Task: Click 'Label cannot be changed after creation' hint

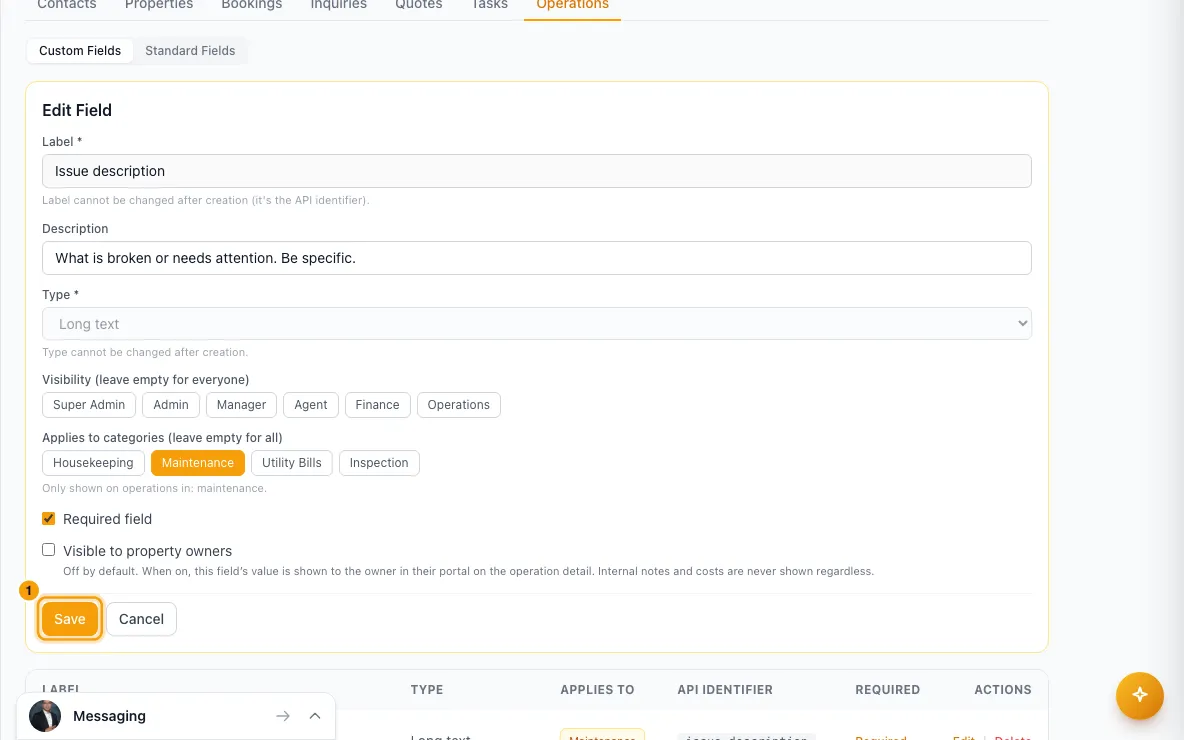Action: (205, 201)
